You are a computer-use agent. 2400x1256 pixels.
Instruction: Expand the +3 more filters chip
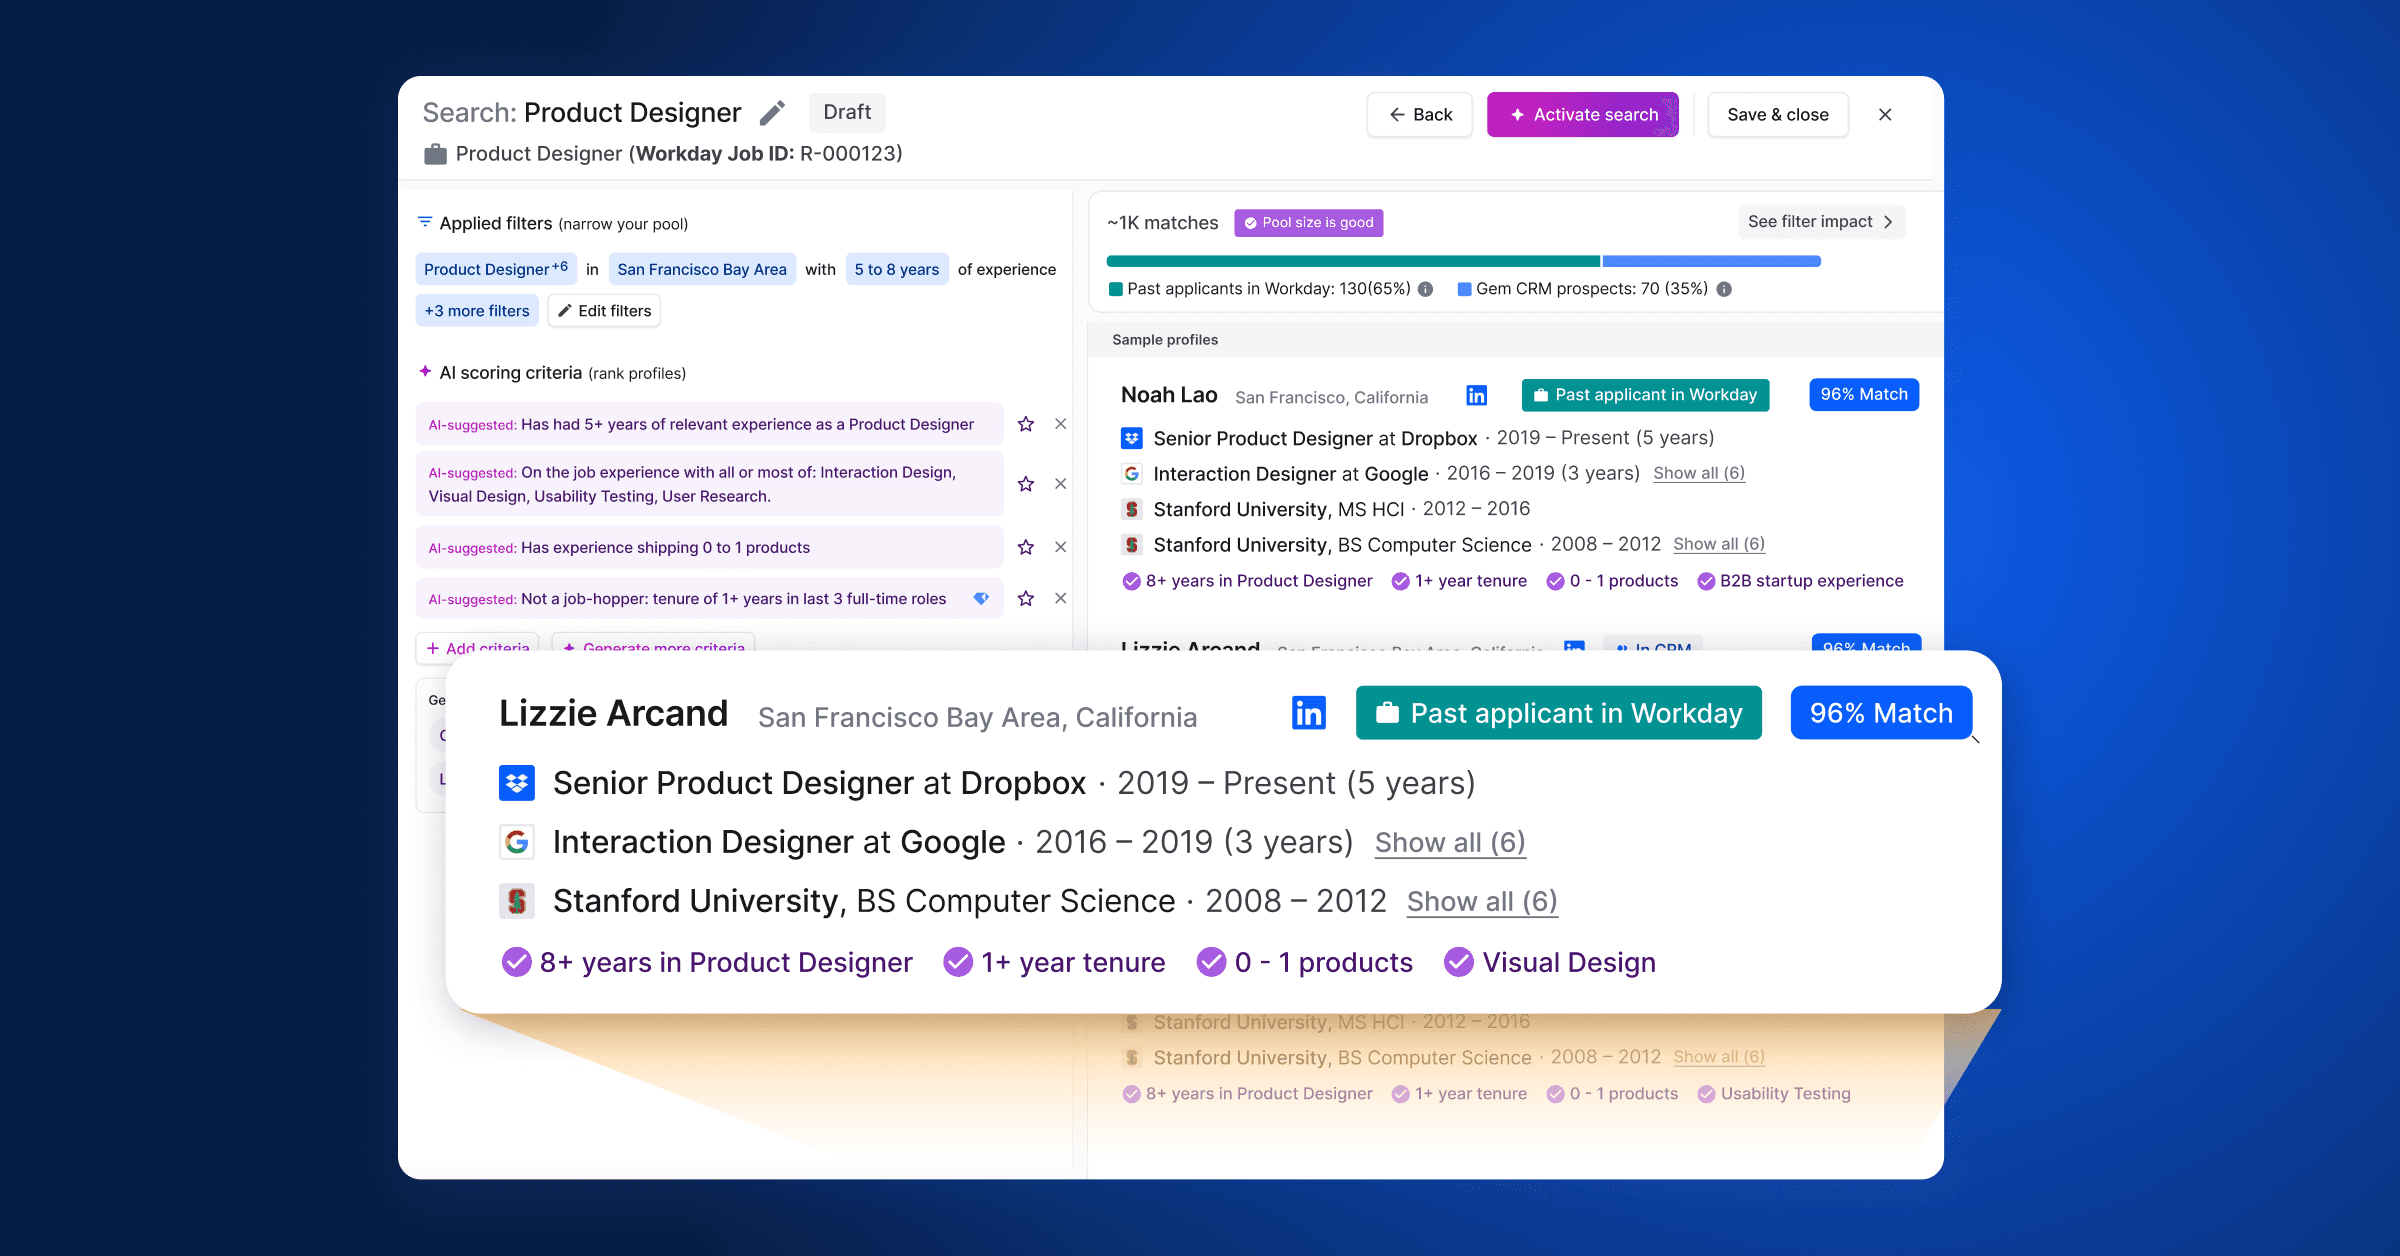point(476,311)
